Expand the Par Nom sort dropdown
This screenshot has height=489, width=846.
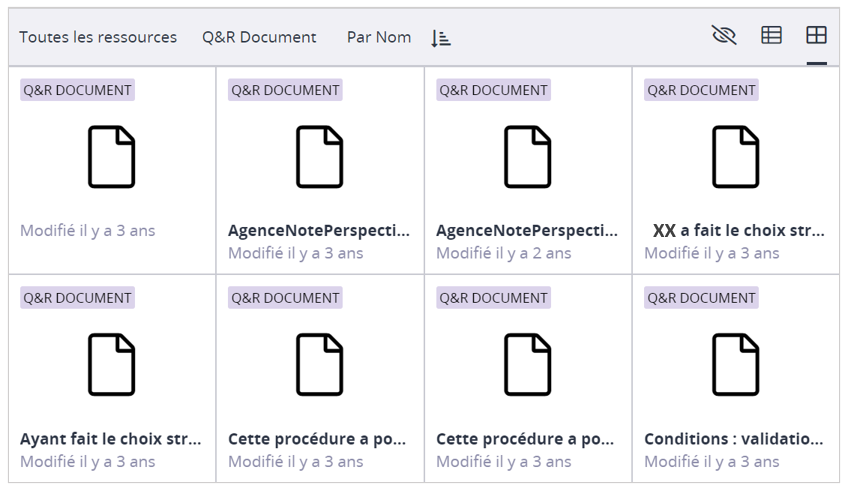click(379, 37)
